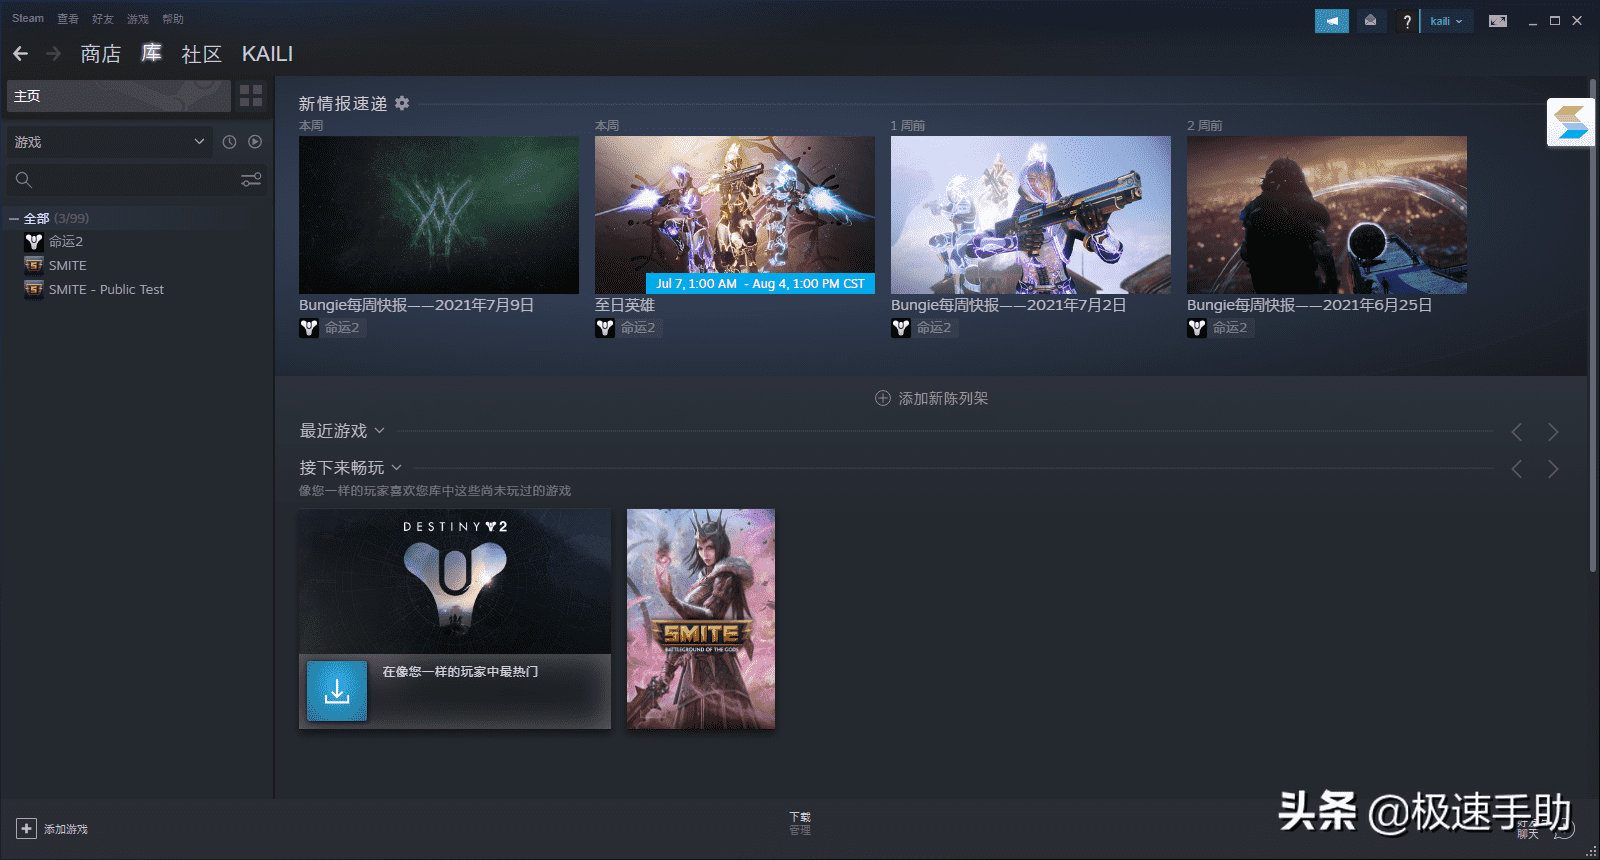Switch to 商店 tab
This screenshot has width=1600, height=860.
pos(101,54)
